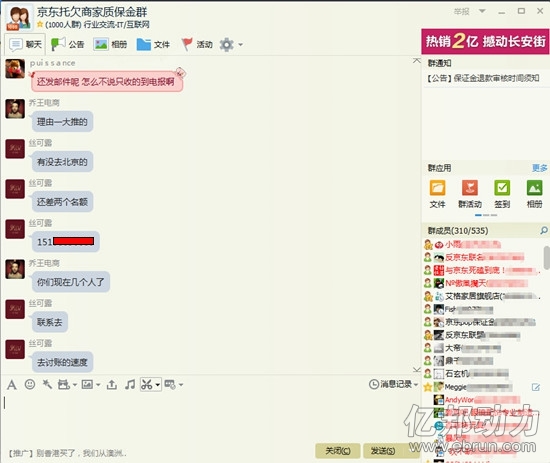The width and height of the screenshot is (550, 463).
Task: Click the star icon beside 1000人群
Action: pyautogui.click(x=40, y=24)
